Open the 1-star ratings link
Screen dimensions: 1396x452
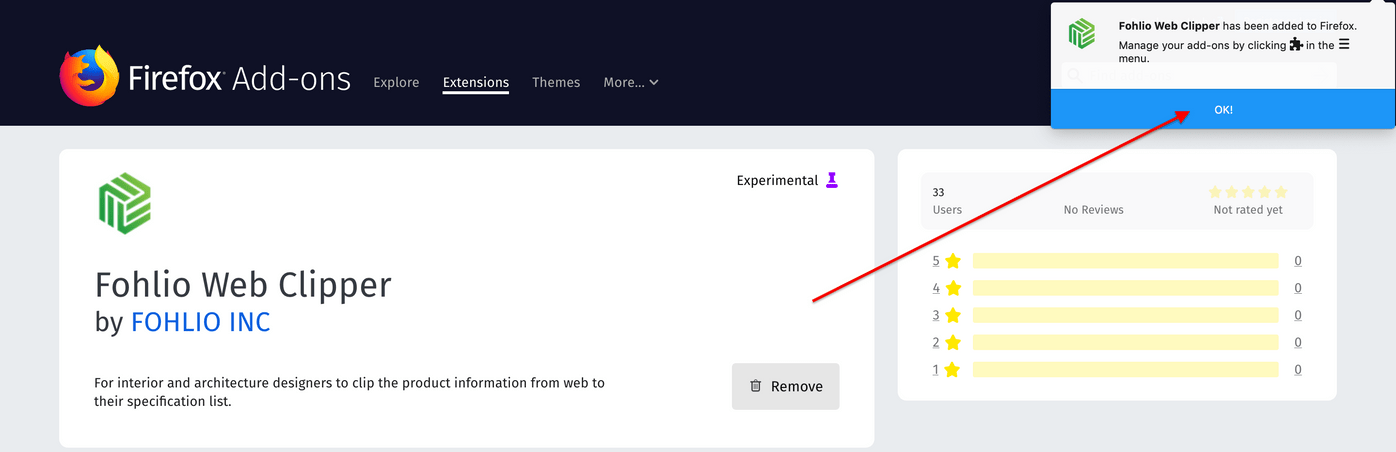[x=946, y=369]
